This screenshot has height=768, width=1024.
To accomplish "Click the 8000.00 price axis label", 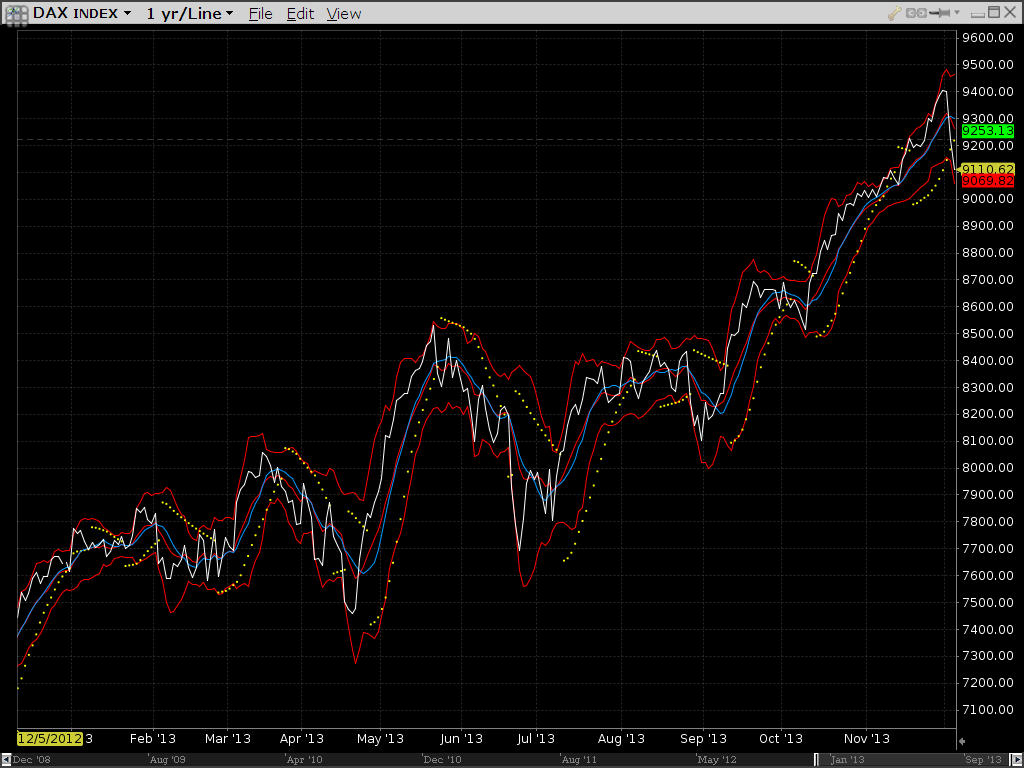I will (x=987, y=468).
